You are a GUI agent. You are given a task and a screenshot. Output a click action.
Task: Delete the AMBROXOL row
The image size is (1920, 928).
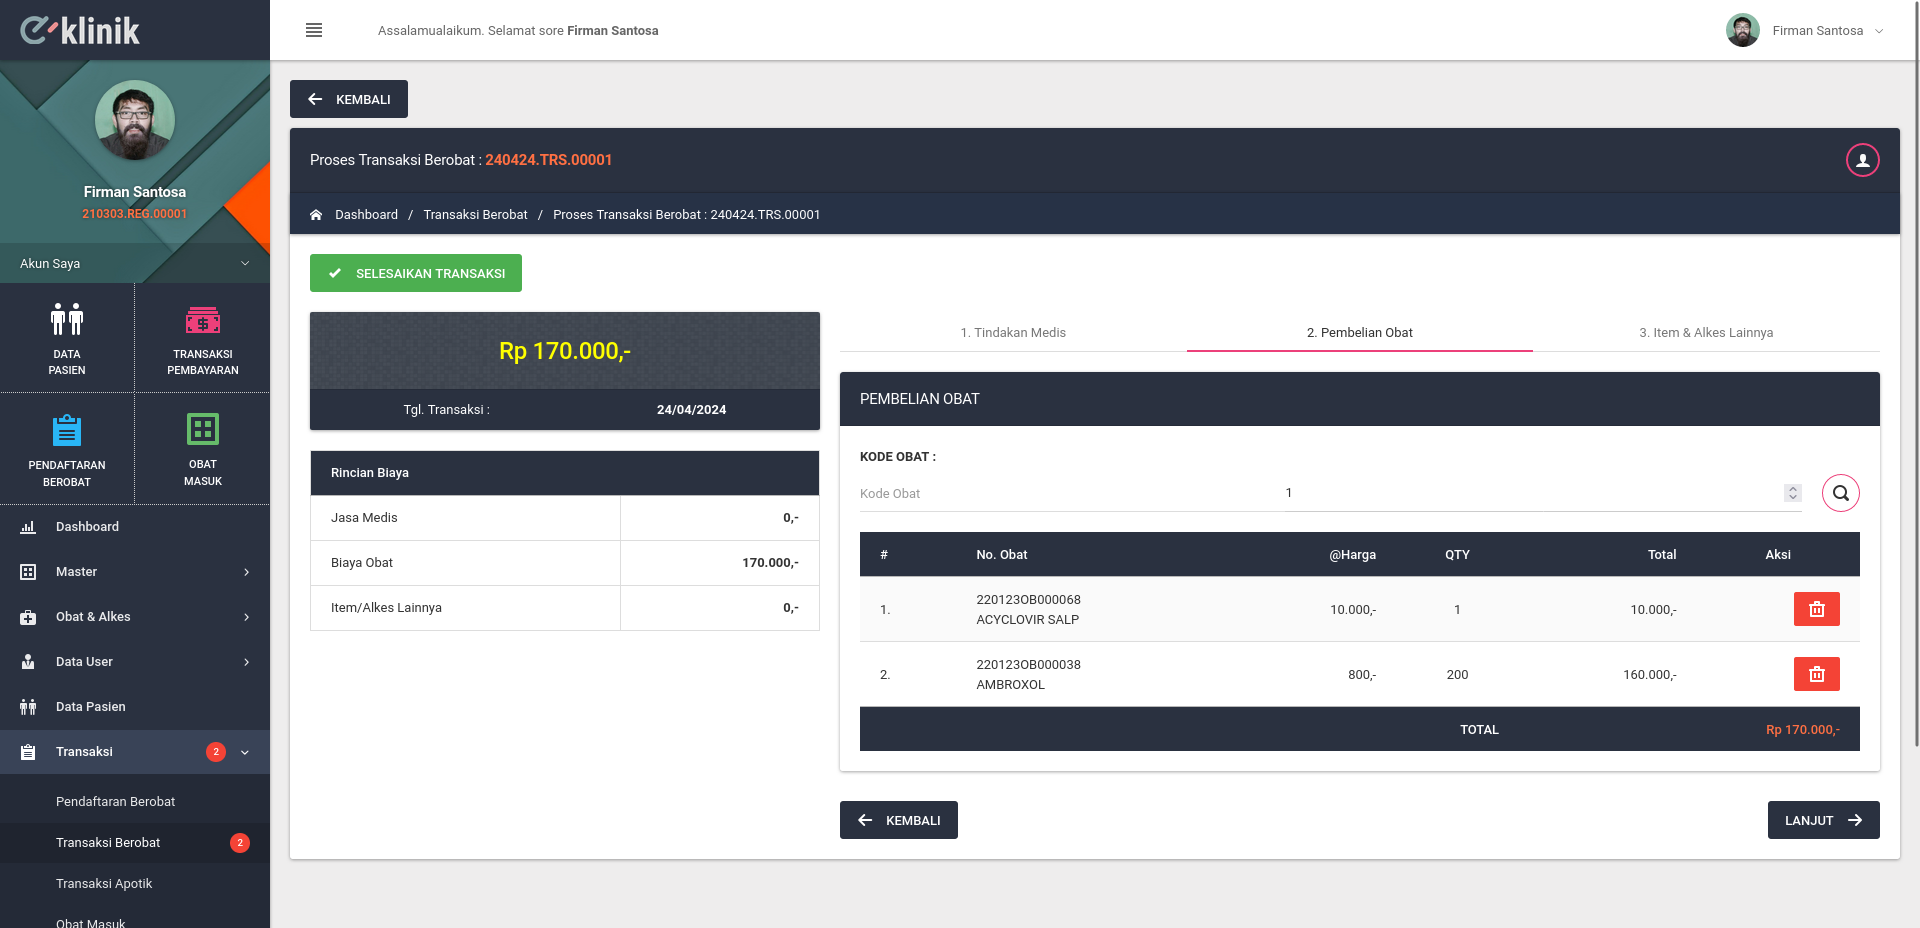[x=1816, y=674]
